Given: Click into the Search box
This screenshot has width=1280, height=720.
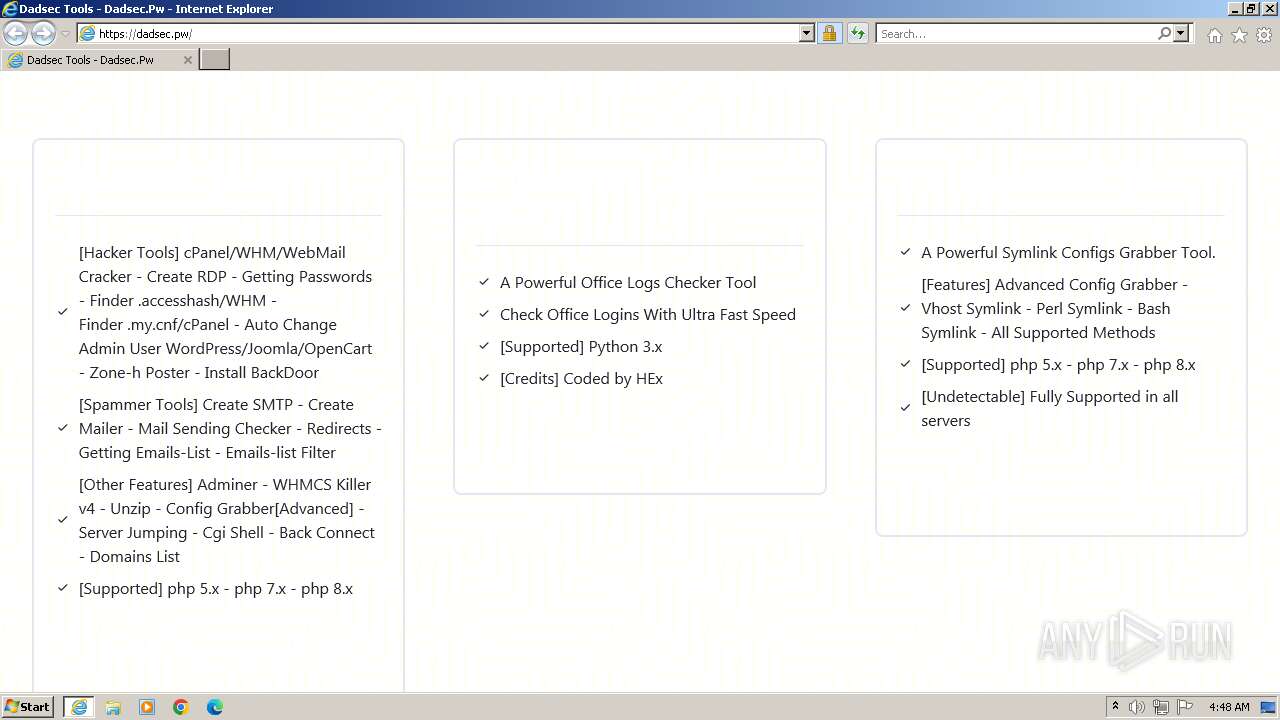Looking at the screenshot, I should tap(1015, 33).
